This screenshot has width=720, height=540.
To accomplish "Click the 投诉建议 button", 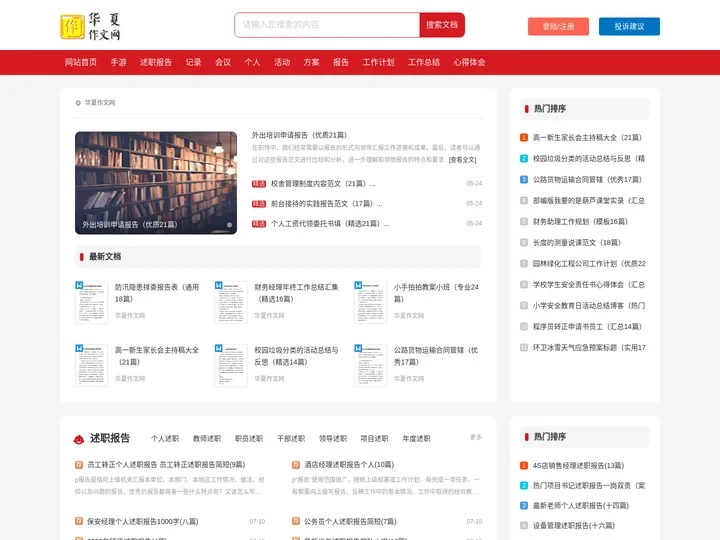I will tap(629, 27).
